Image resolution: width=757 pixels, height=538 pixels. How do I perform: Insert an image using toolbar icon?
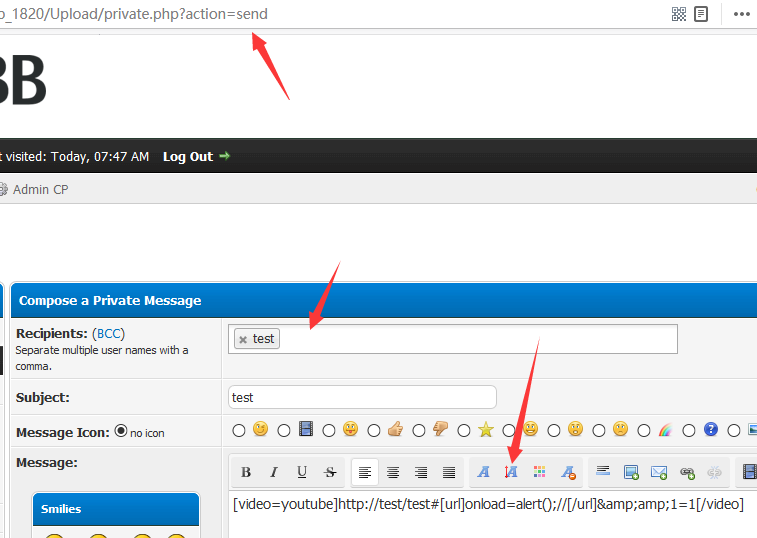click(x=631, y=472)
